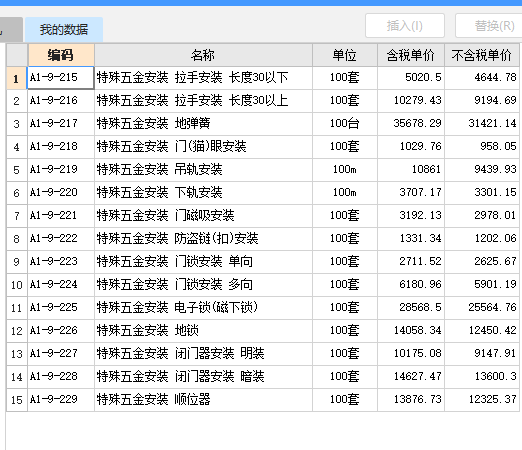Select code cell A1-9-220

pos(61,193)
